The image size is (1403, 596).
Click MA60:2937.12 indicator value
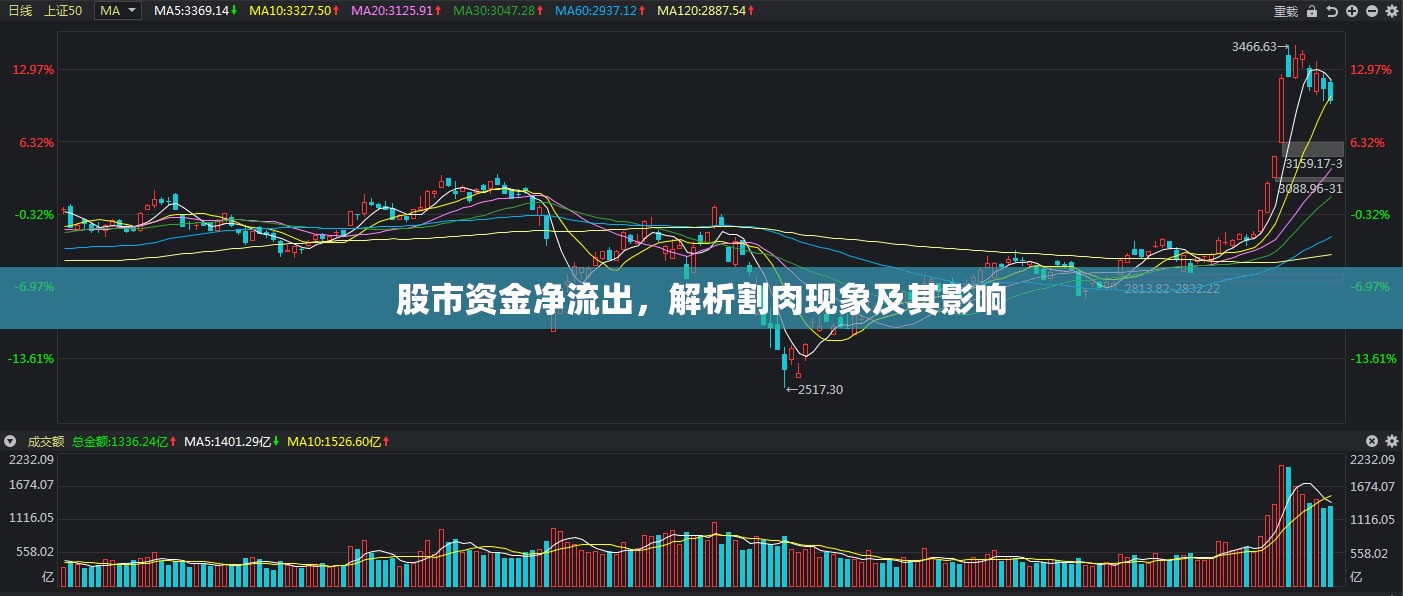click(600, 10)
